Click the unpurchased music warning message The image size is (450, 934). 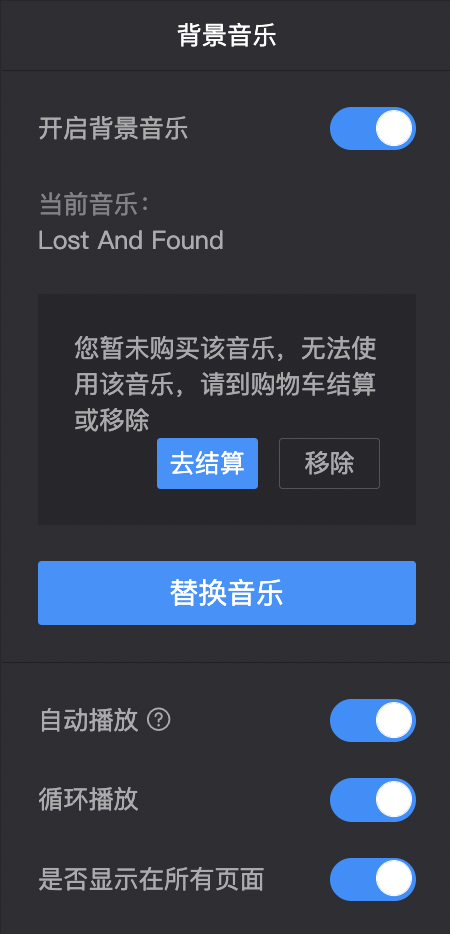coord(225,384)
